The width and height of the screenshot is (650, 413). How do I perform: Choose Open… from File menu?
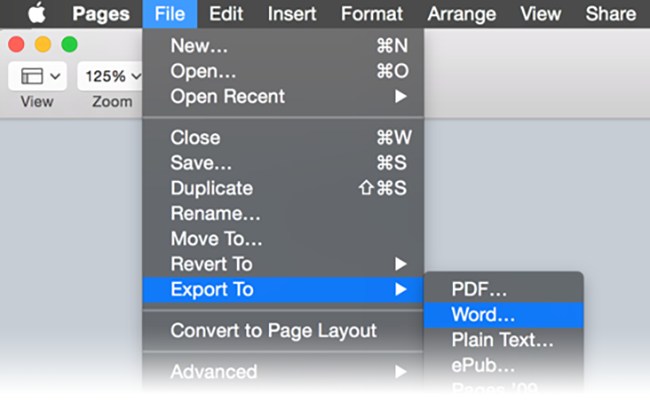click(283, 71)
